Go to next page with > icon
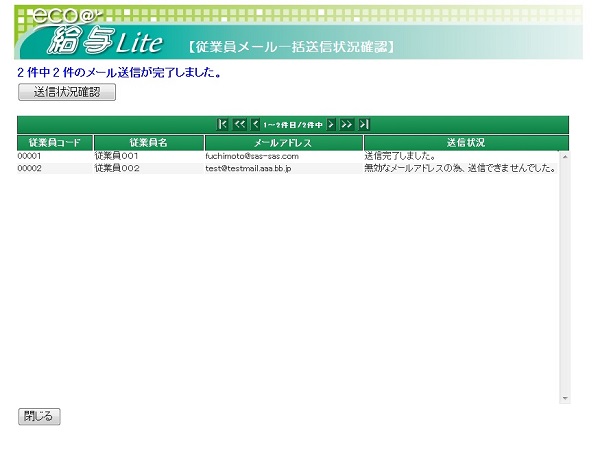This screenshot has height=454, width=600. [x=331, y=124]
